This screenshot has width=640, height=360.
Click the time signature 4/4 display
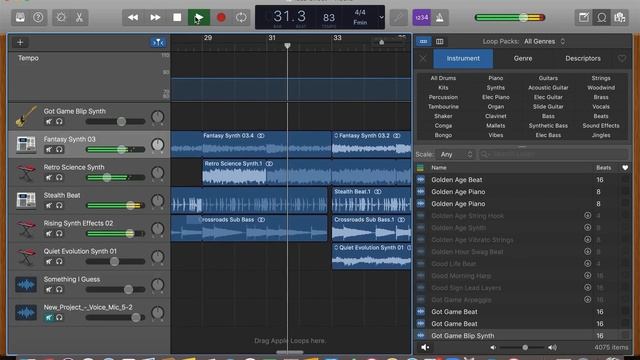[x=360, y=13]
